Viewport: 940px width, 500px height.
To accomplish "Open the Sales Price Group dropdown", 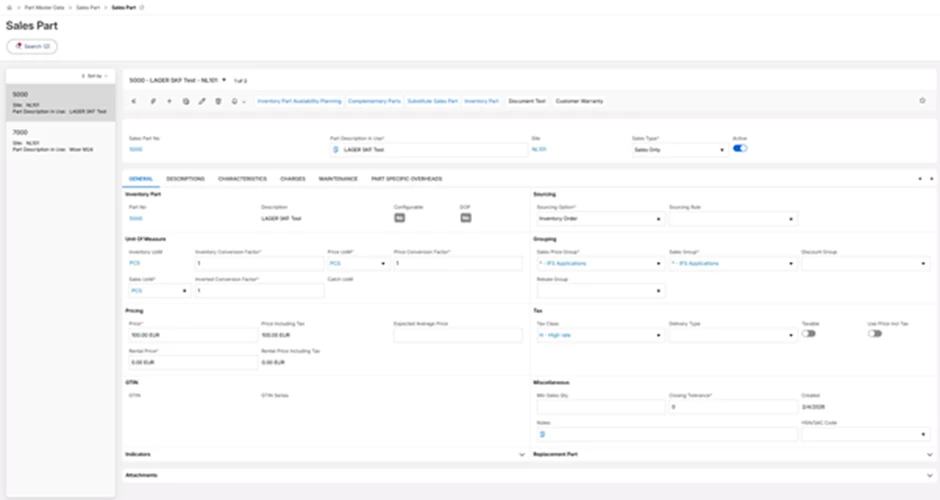I will pyautogui.click(x=599, y=263).
